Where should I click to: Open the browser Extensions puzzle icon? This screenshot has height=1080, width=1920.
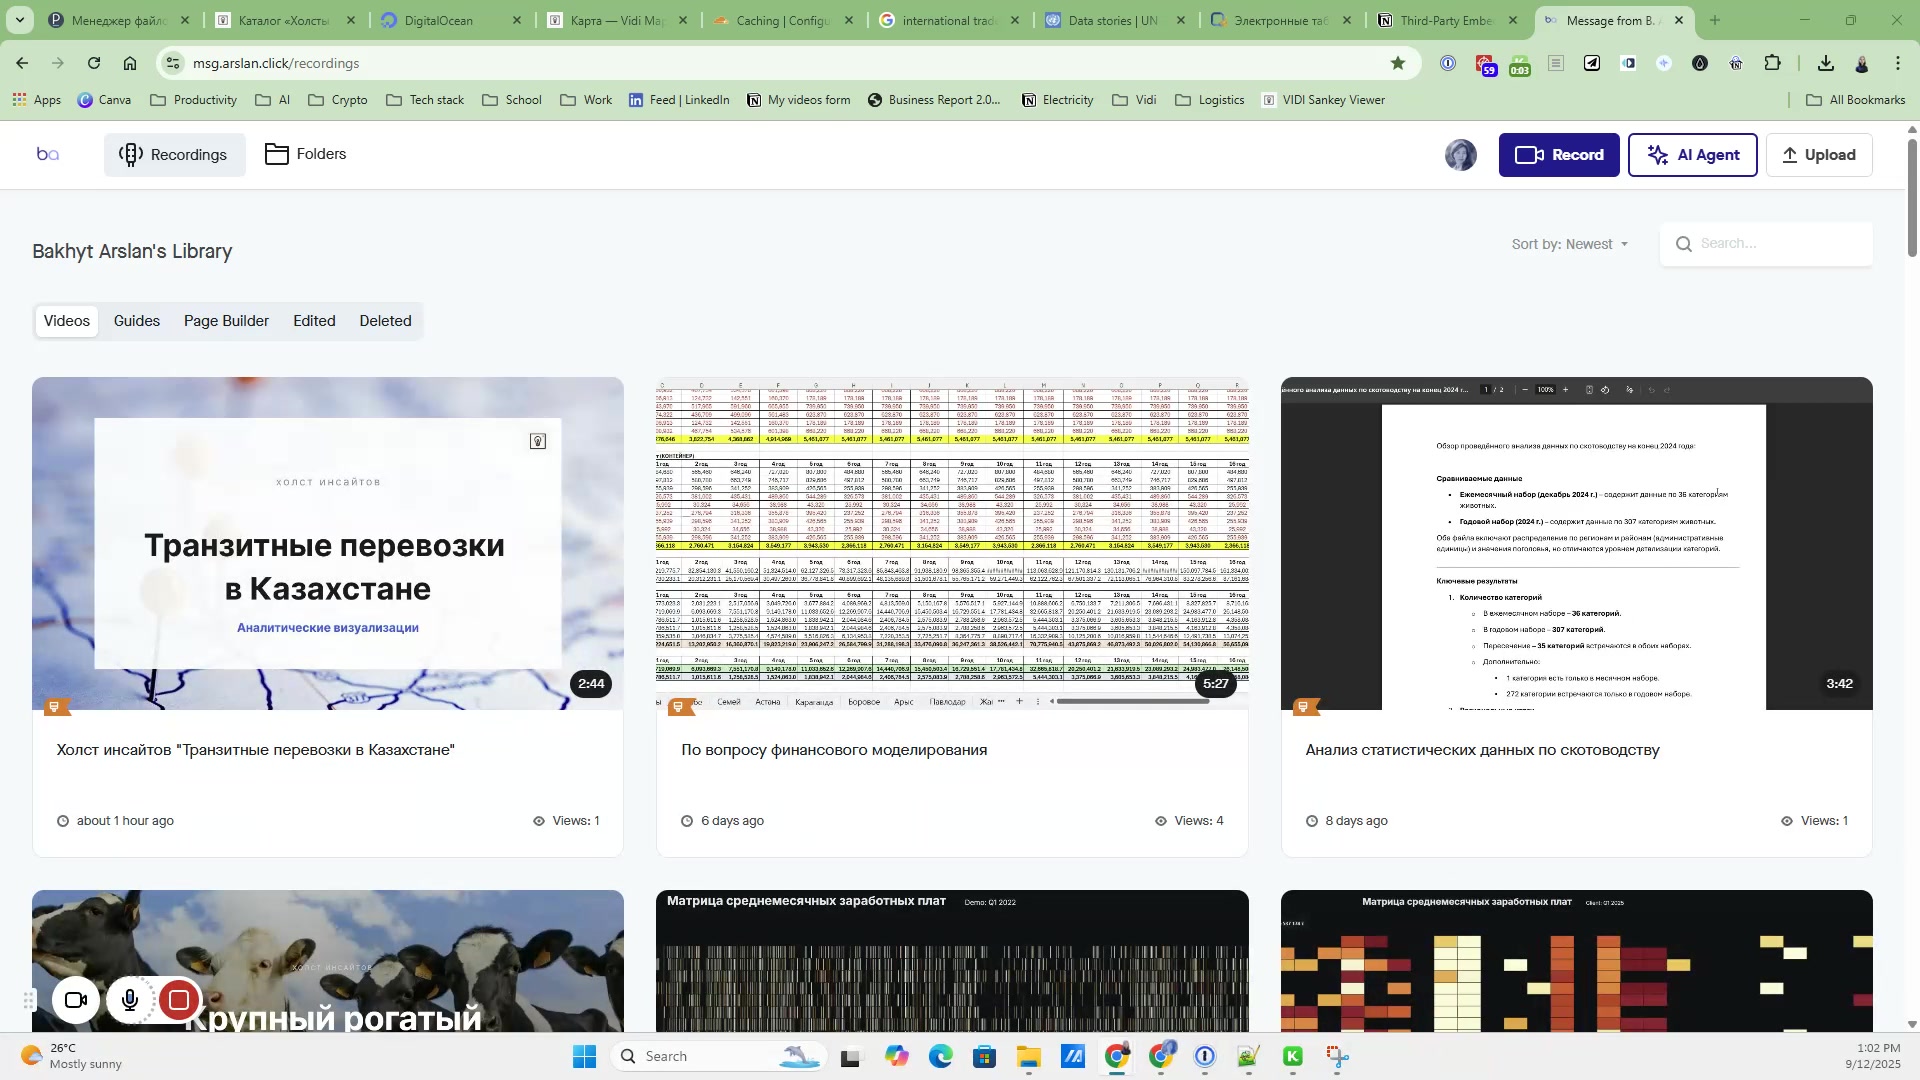1772,63
